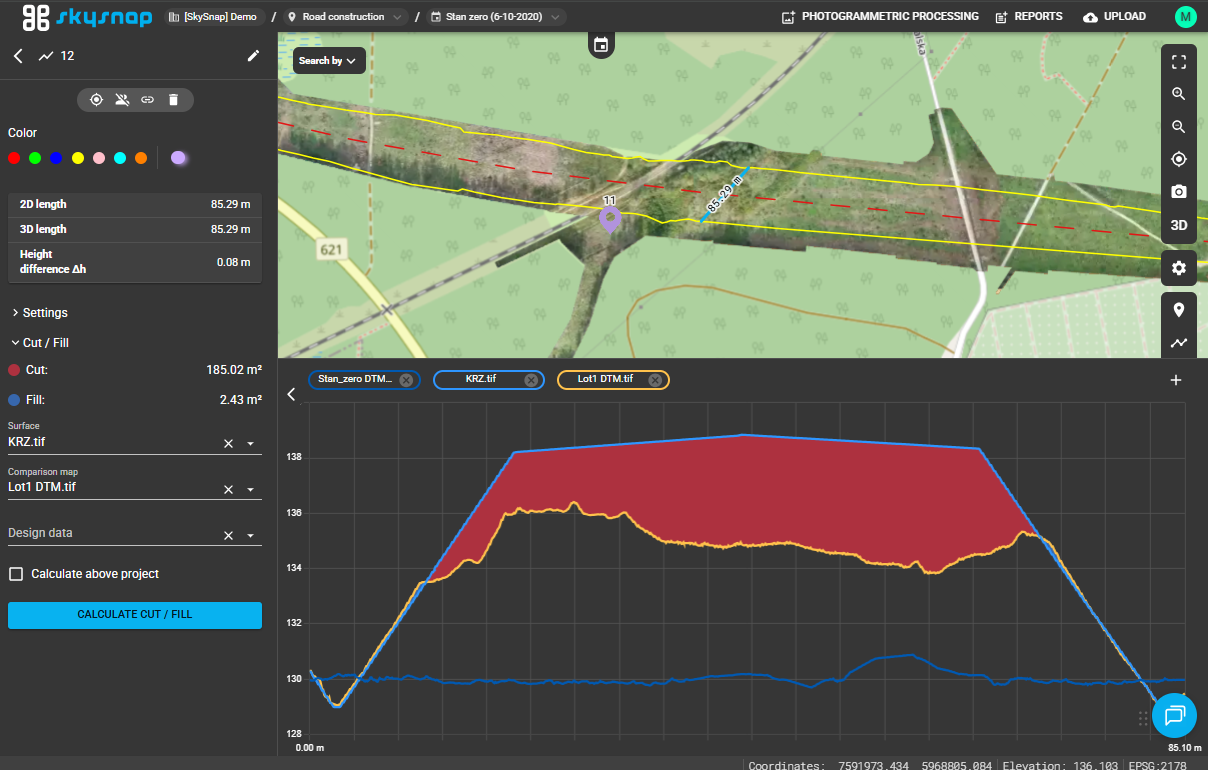The width and height of the screenshot is (1208, 770).
Task: Click the crossed-out people sharing icon
Action: click(x=122, y=99)
